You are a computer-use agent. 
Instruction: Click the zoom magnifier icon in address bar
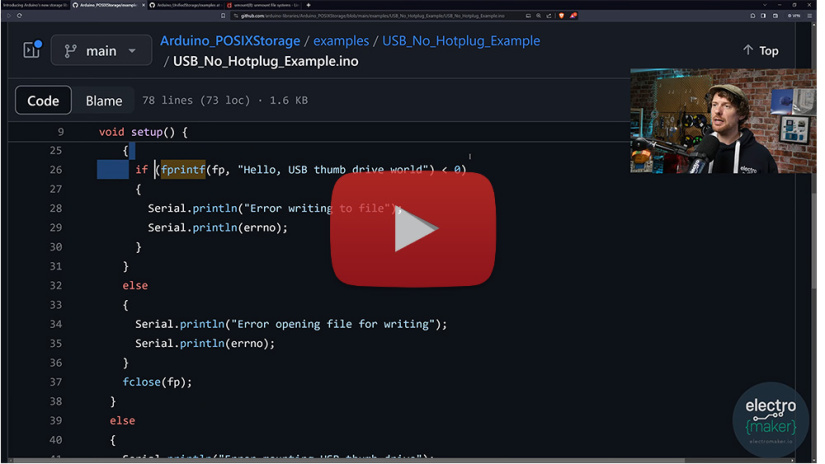(x=538, y=16)
